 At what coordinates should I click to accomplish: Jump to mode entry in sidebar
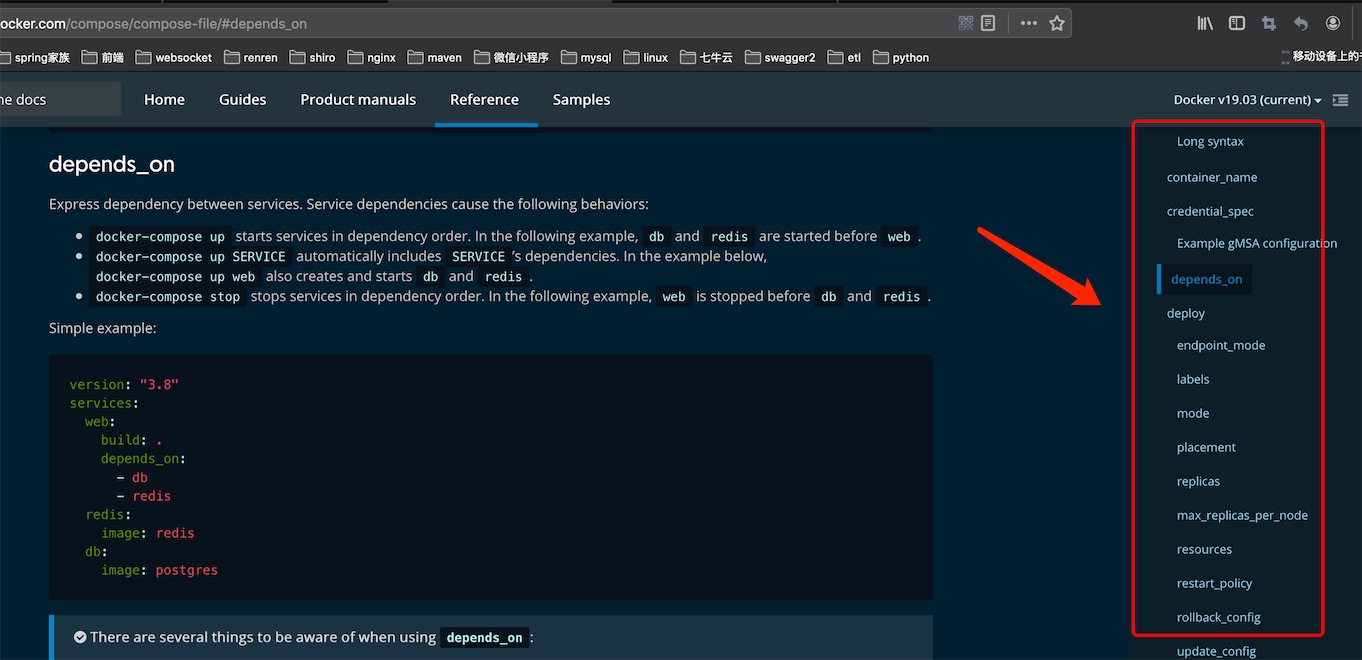point(1193,414)
